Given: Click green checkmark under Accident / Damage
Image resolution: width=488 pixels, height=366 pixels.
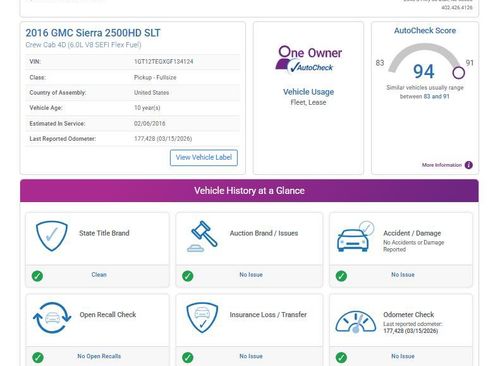Looking at the screenshot, I should coord(341,276).
